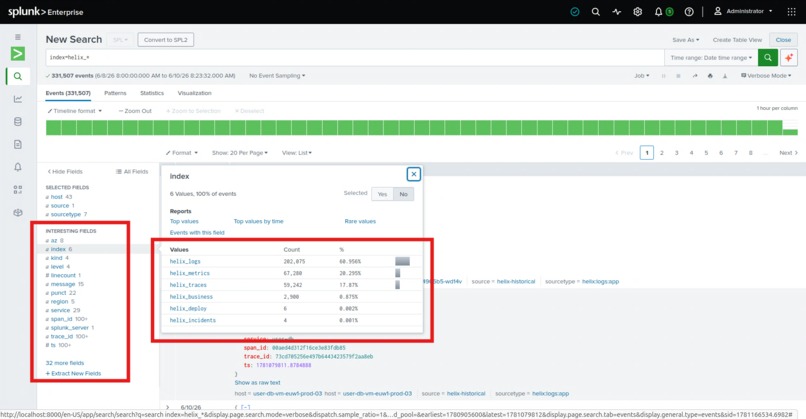Open Alerts bell icon in left sidebar
Viewport: 806px width, 419px height.
(x=17, y=167)
